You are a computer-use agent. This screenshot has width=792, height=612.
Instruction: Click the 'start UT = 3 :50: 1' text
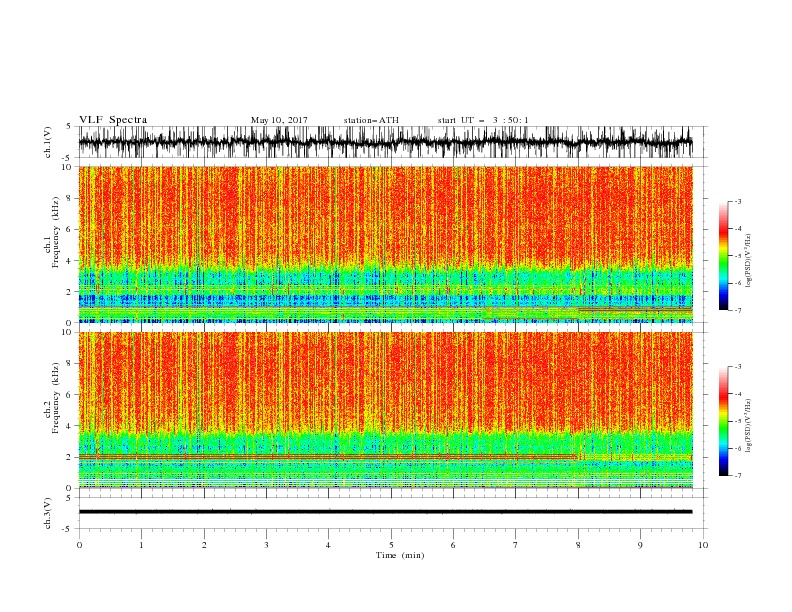tap(483, 120)
